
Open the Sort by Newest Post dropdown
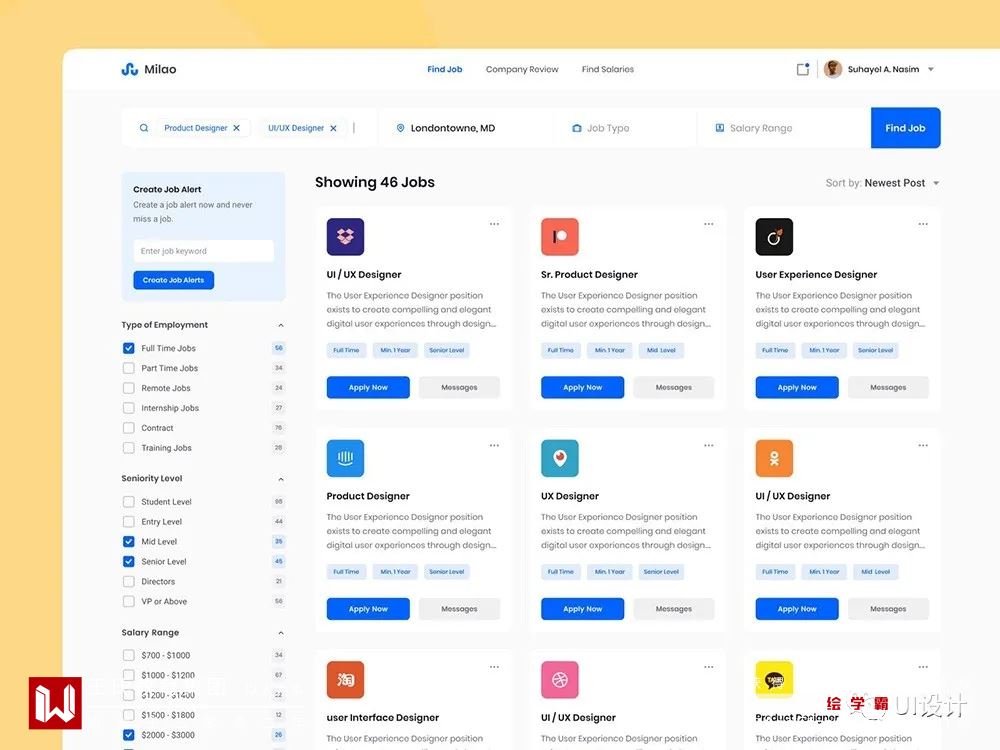click(x=882, y=183)
